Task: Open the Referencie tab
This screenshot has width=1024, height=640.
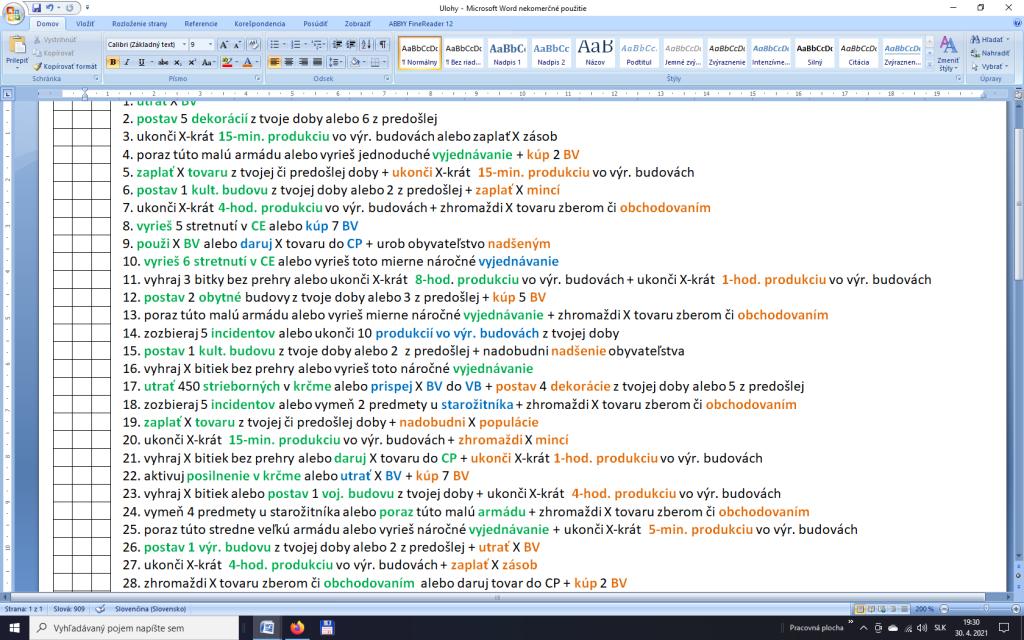Action: (200, 24)
